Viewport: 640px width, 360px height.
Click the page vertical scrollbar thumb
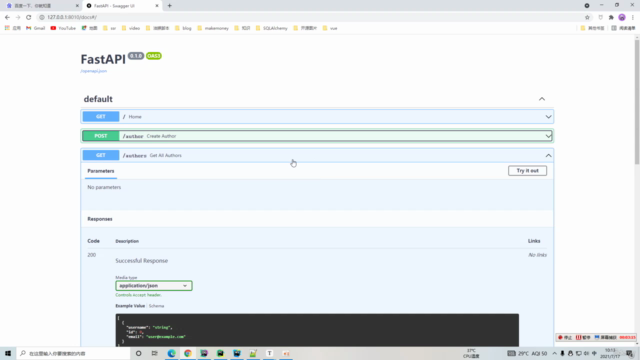[637, 102]
